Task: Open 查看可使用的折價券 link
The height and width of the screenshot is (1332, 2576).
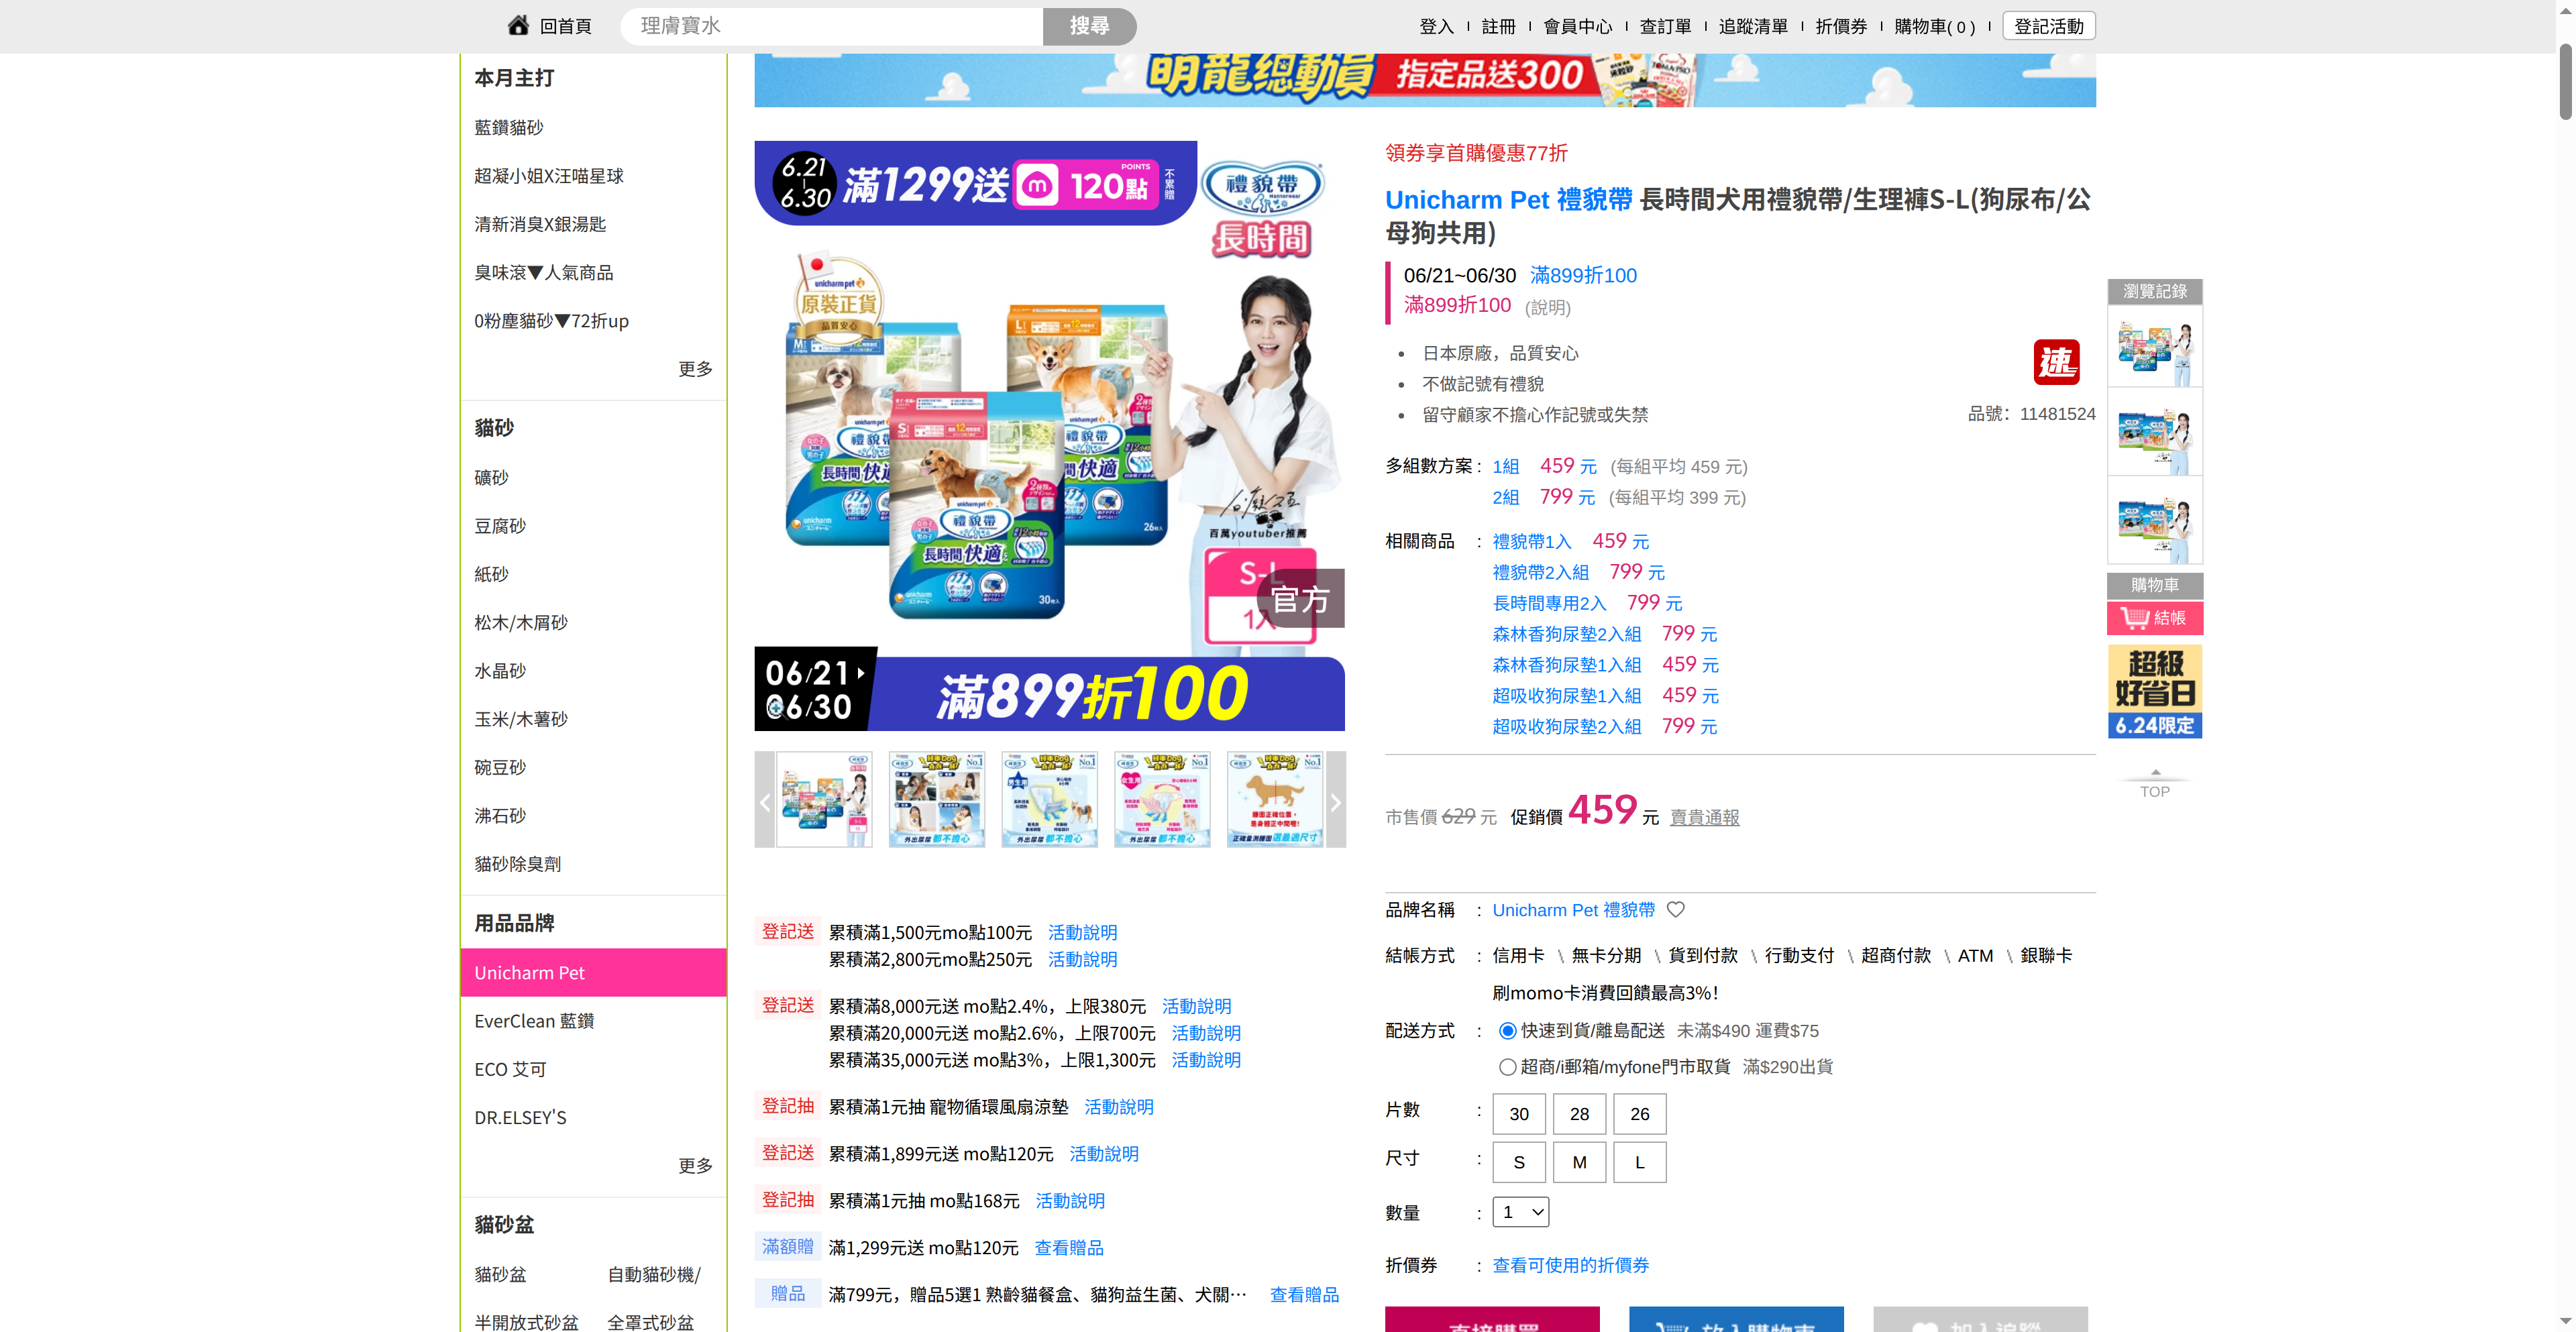Action: pos(1570,1265)
